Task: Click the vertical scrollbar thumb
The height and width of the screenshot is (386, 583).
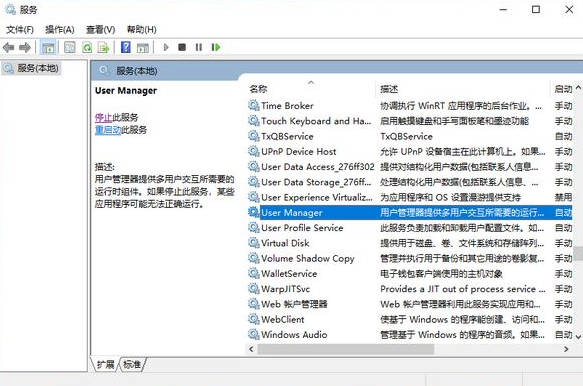Action: click(579, 253)
